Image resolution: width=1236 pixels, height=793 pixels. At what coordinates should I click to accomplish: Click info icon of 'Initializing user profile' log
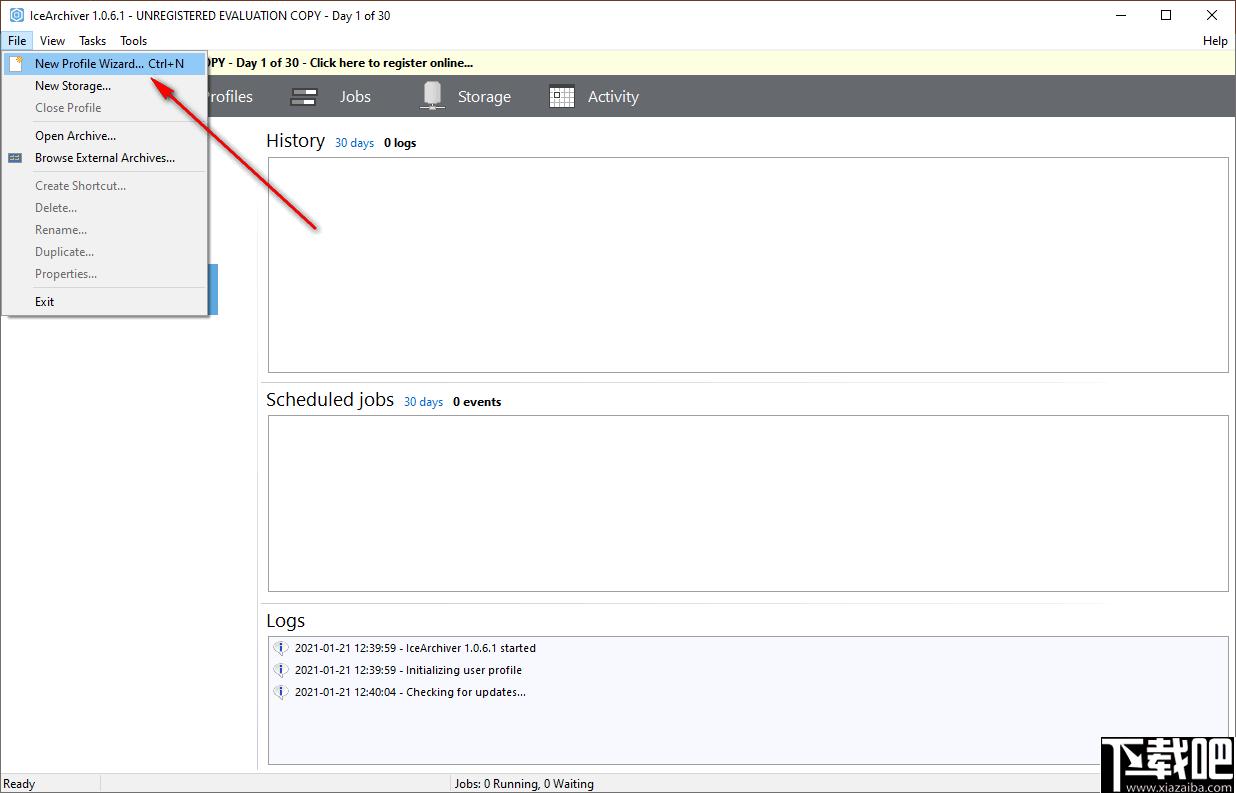(281, 670)
